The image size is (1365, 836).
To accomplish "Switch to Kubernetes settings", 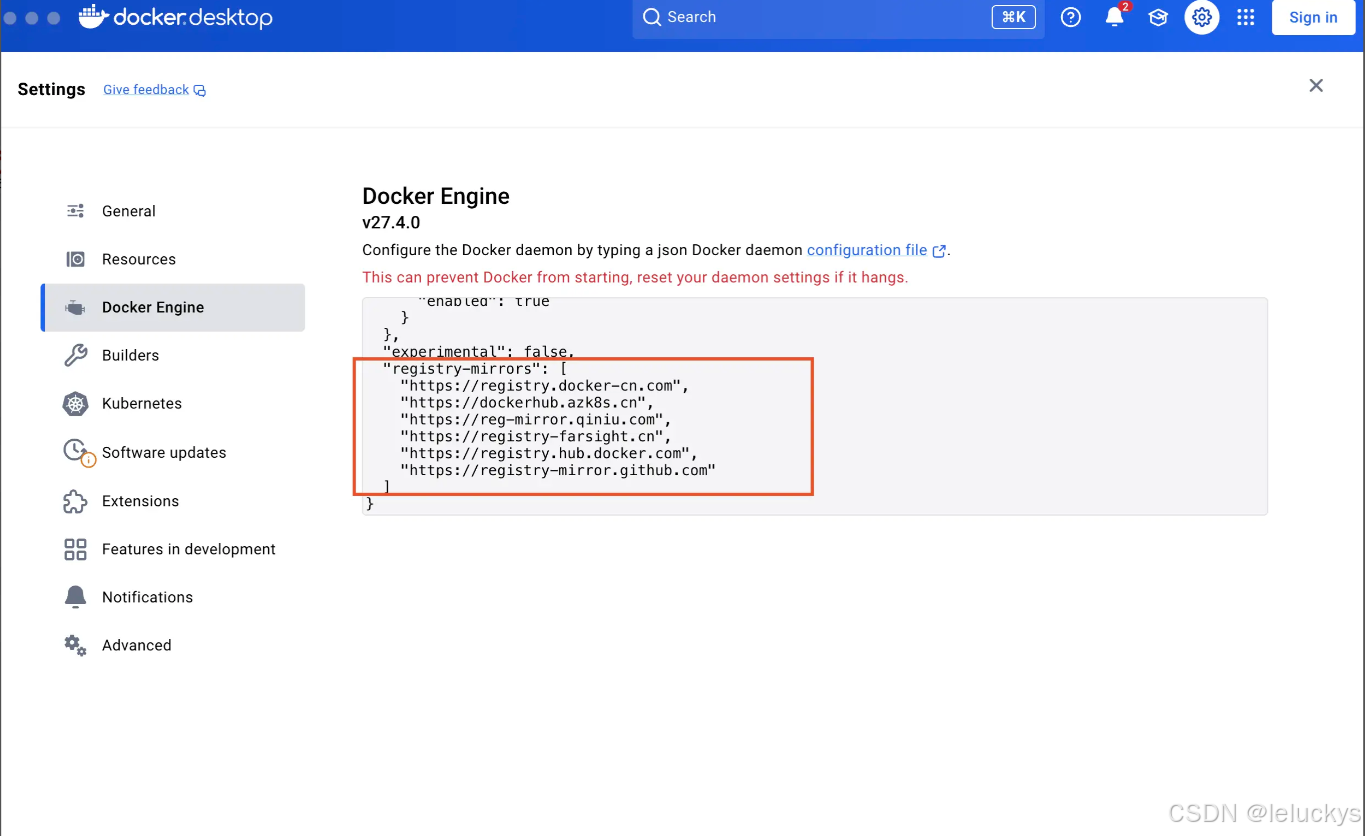I will click(x=173, y=404).
